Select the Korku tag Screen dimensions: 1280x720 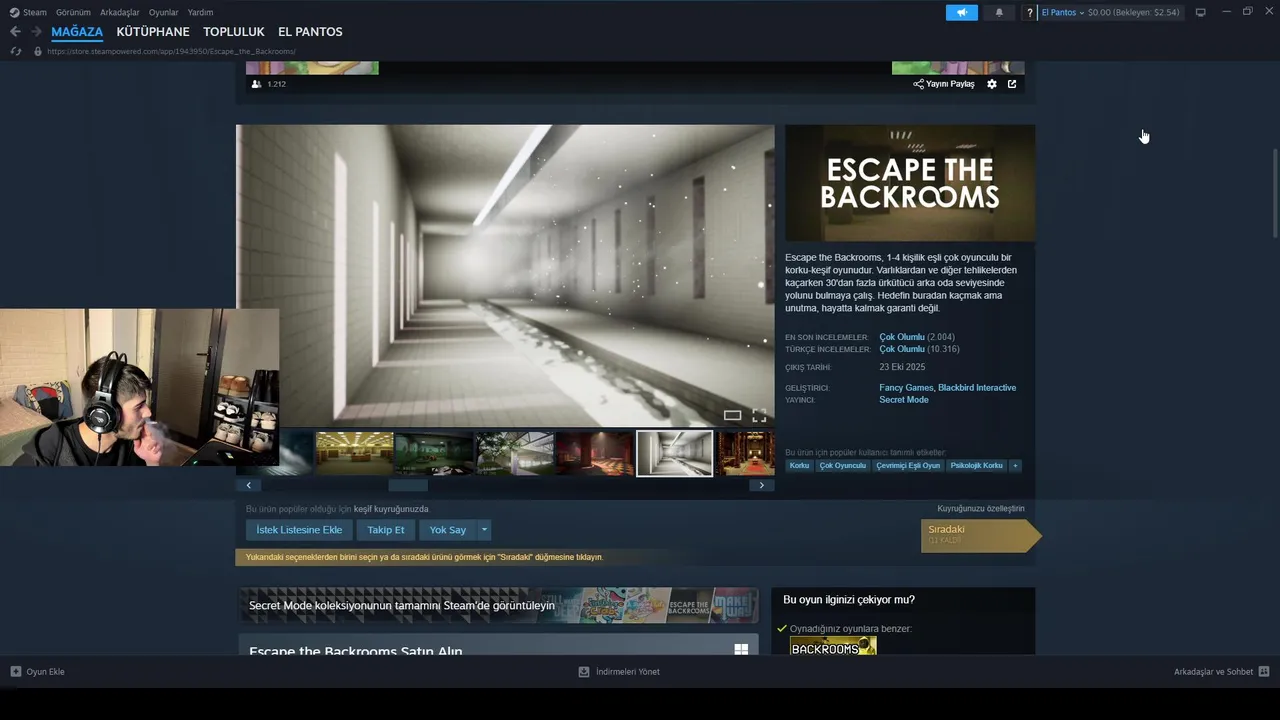[799, 465]
